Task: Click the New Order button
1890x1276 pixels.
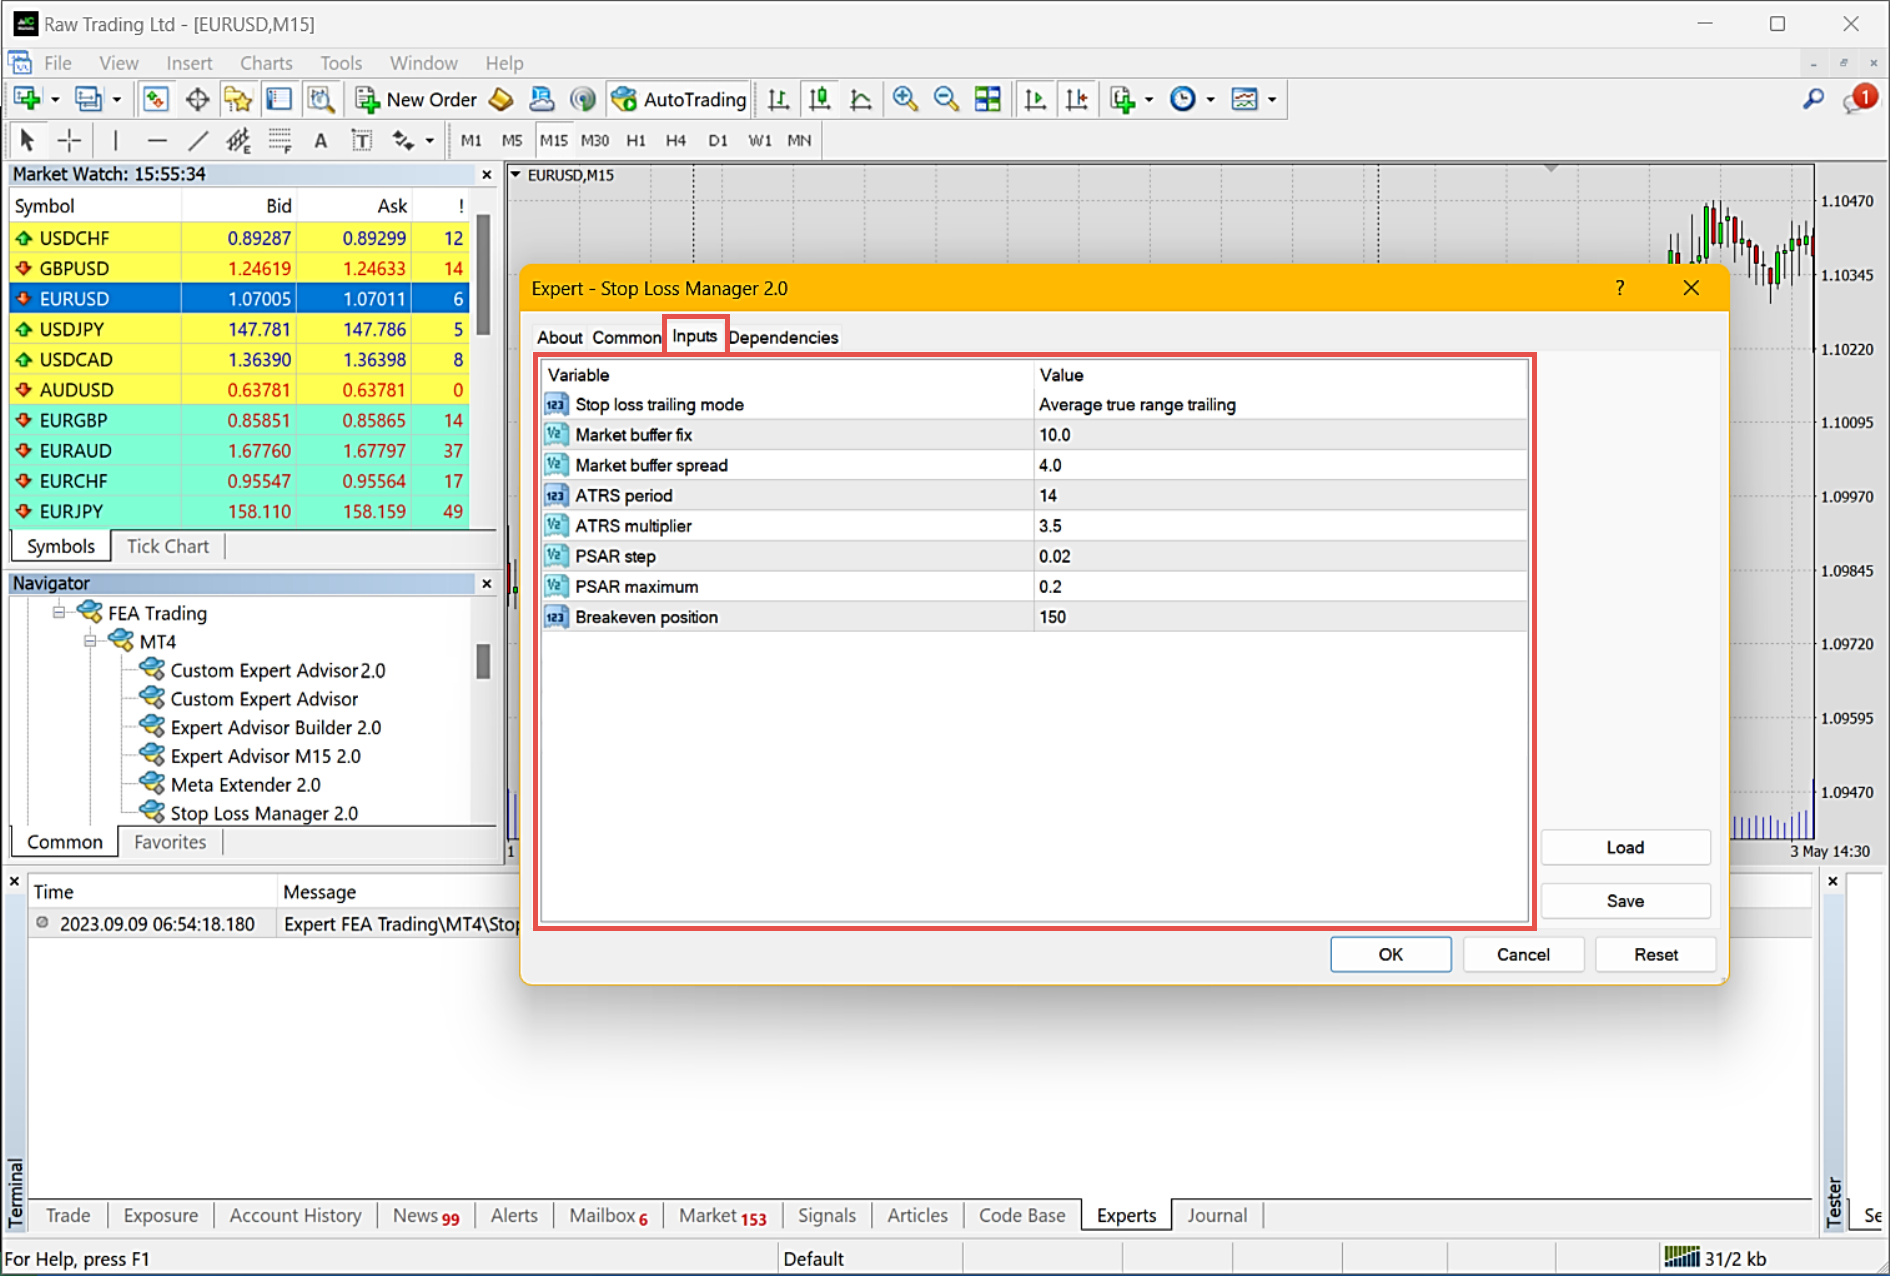Action: tap(416, 99)
